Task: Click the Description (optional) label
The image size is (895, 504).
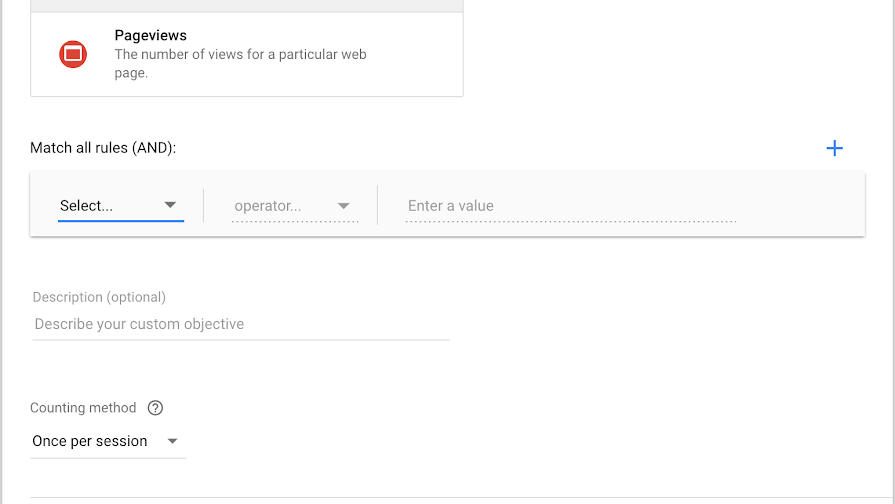Action: [99, 297]
